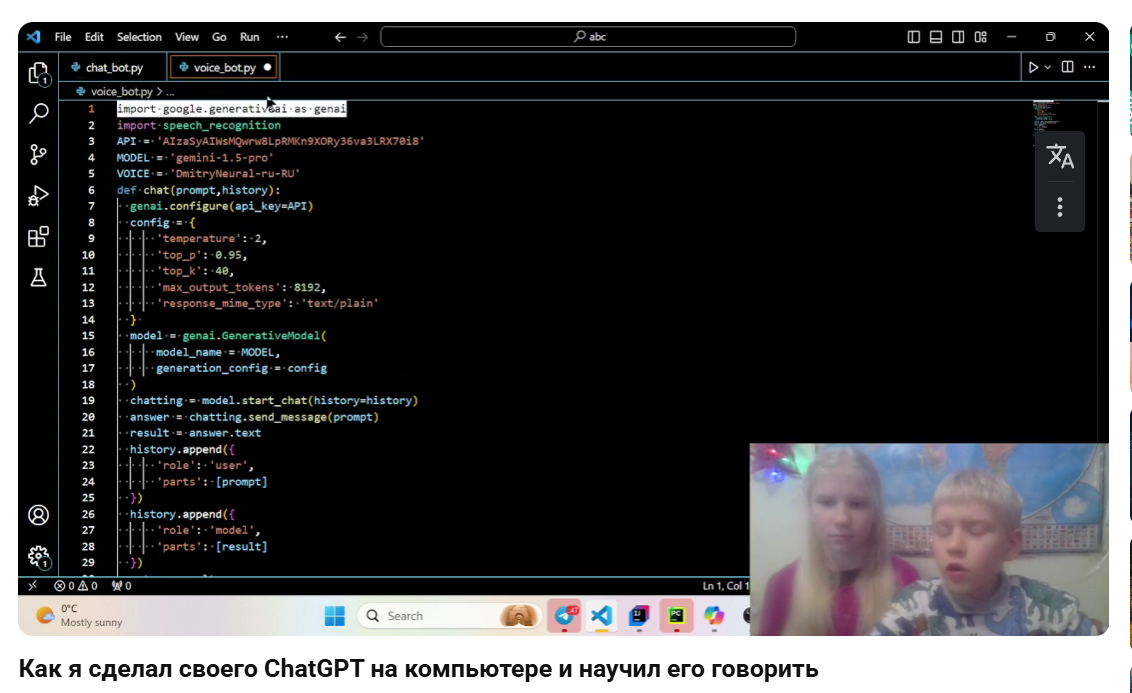Open the weather widget showing 0°C
Screen dimensions: 1132x693
point(79,616)
